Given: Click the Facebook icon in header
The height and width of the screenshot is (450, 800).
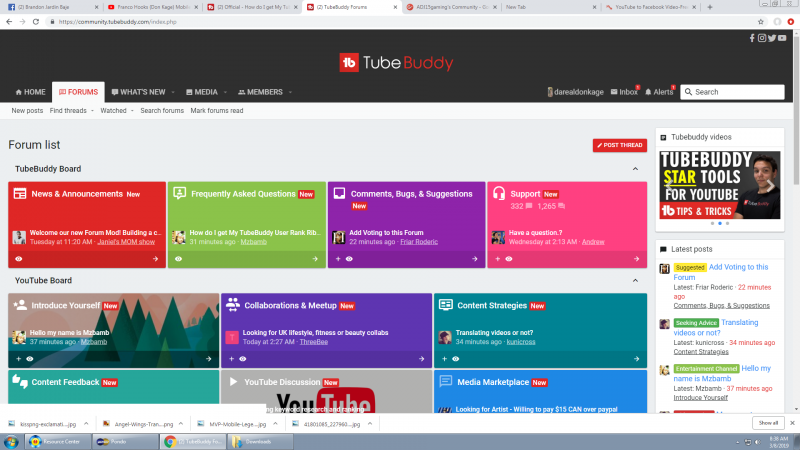Looking at the screenshot, I should [x=752, y=38].
